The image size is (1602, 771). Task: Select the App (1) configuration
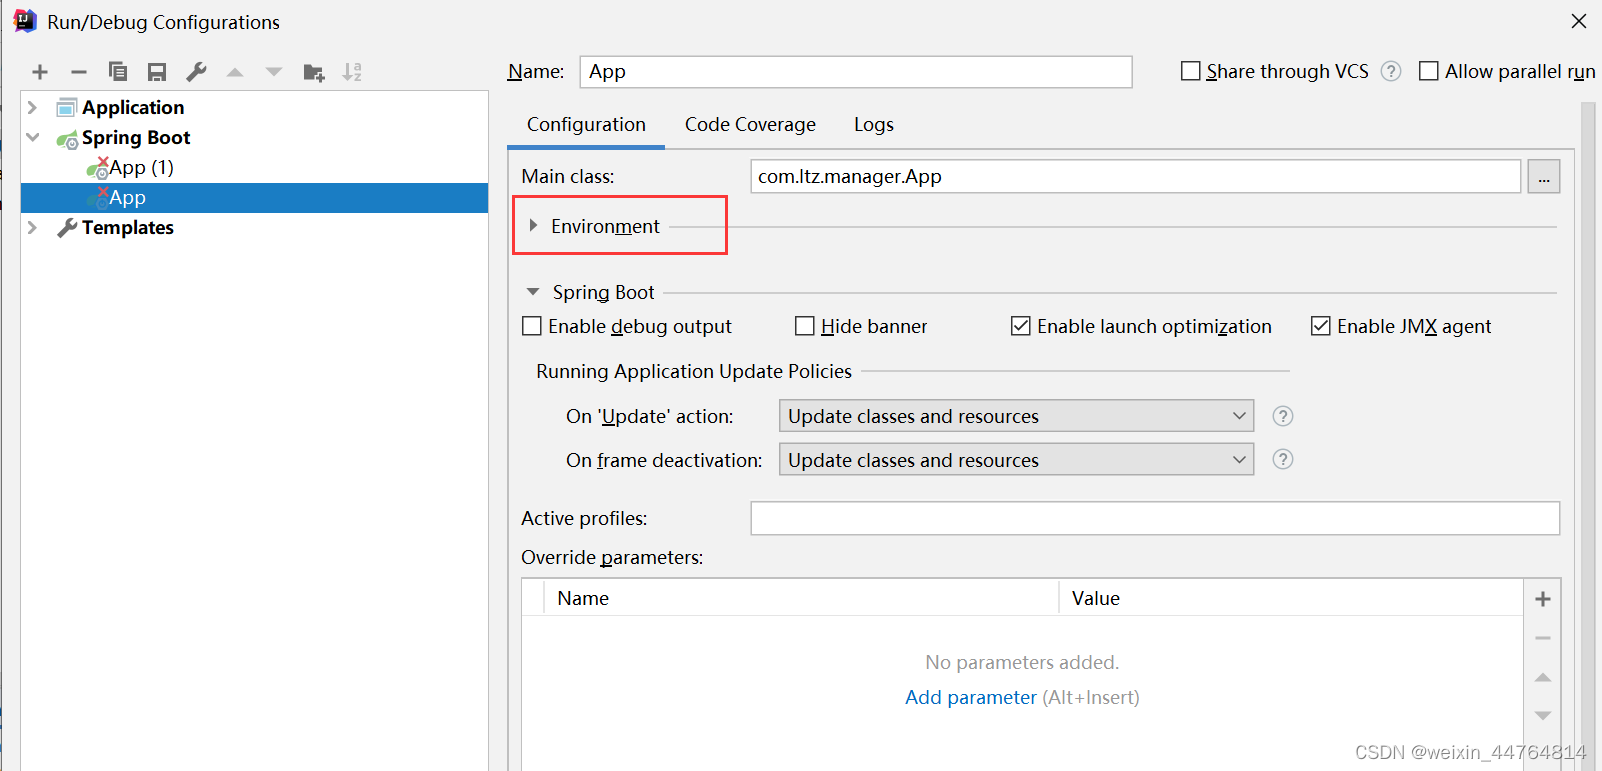tap(141, 167)
